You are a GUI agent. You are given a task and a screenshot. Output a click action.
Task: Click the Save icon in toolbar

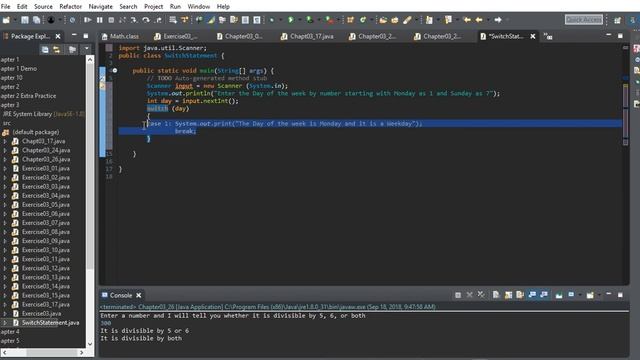pyautogui.click(x=25, y=20)
